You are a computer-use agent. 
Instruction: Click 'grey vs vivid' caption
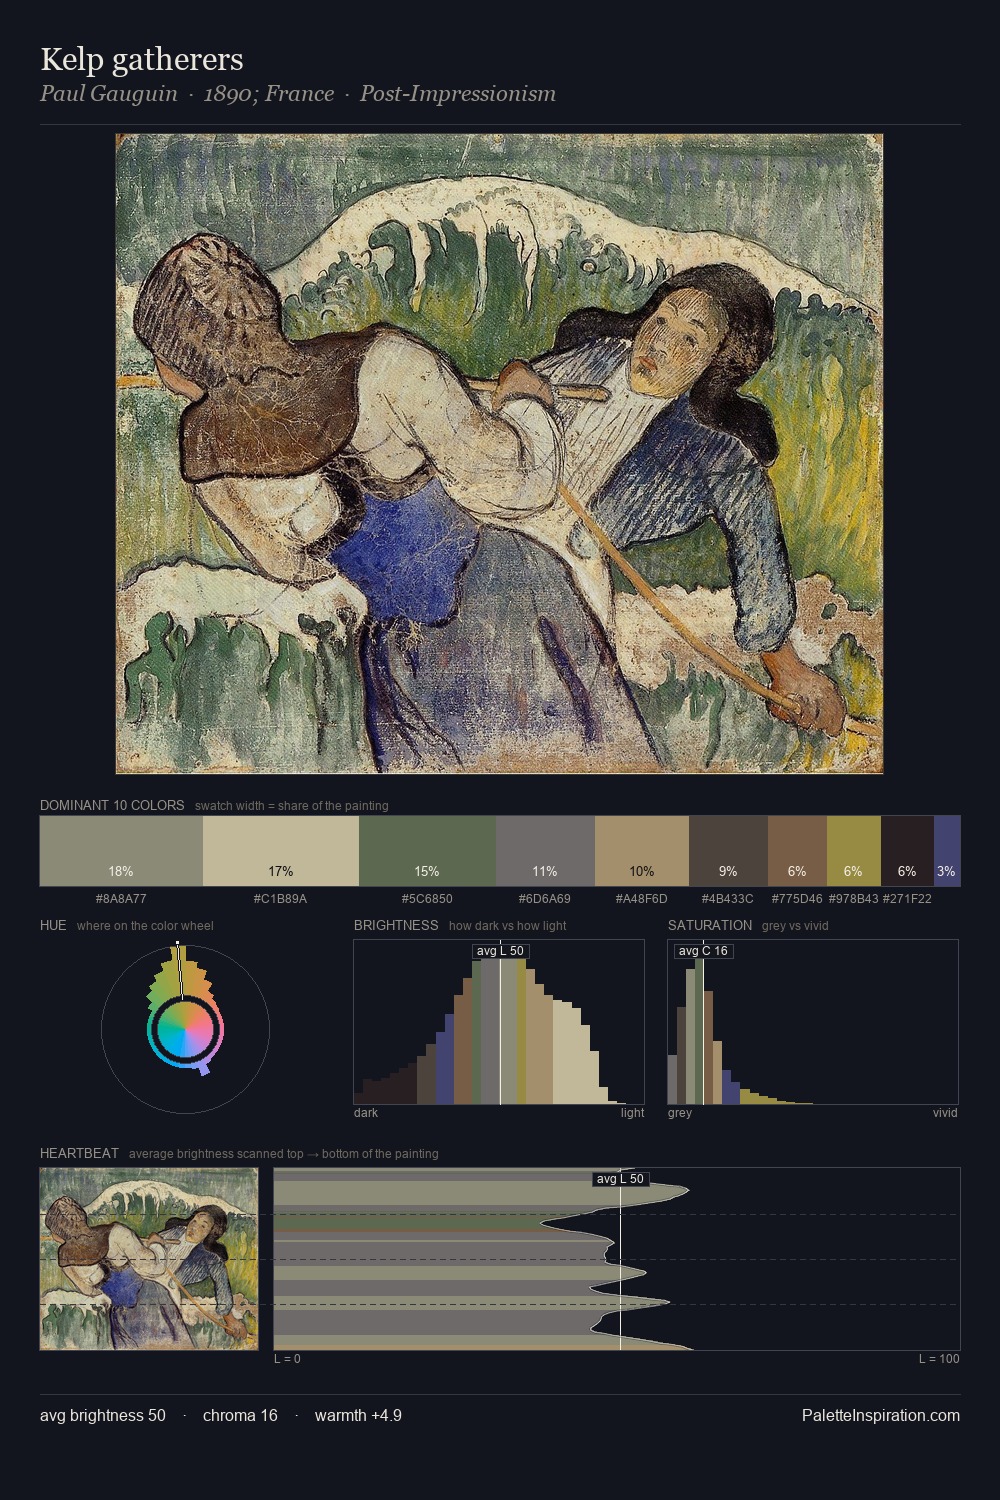(x=795, y=926)
